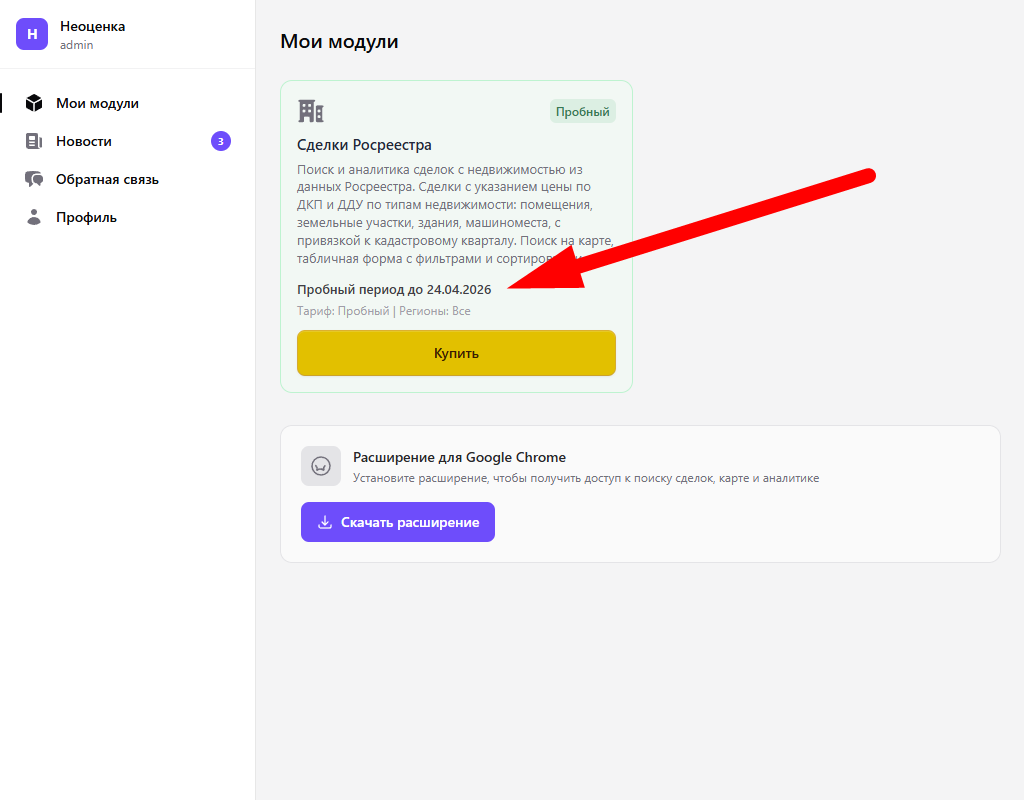This screenshot has width=1024, height=800.
Task: Click the person icon beside Профиль
Action: click(34, 217)
